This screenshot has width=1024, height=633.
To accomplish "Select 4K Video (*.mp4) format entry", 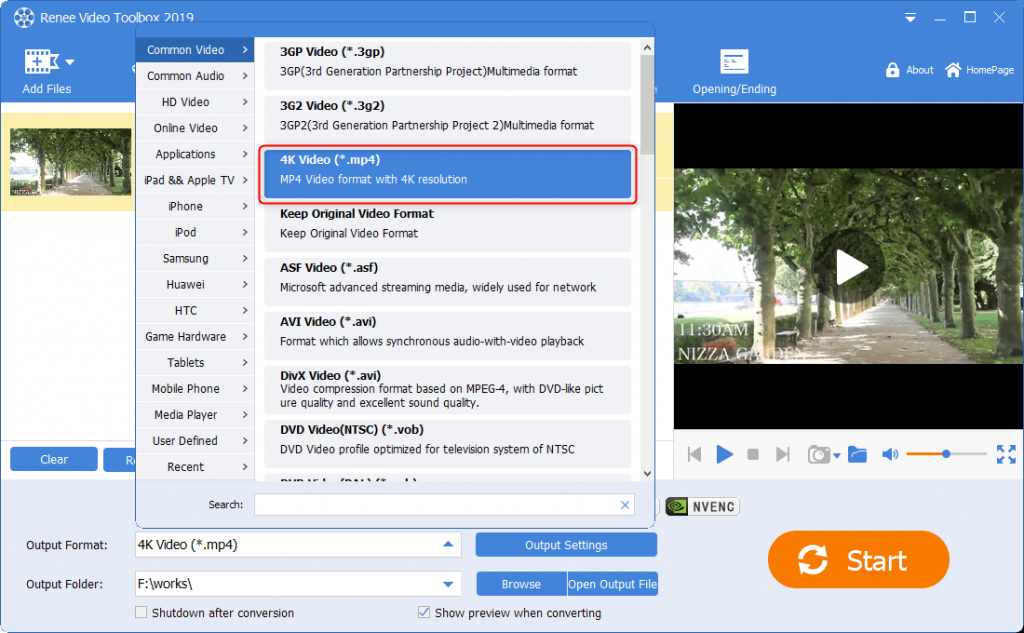I will coord(447,167).
